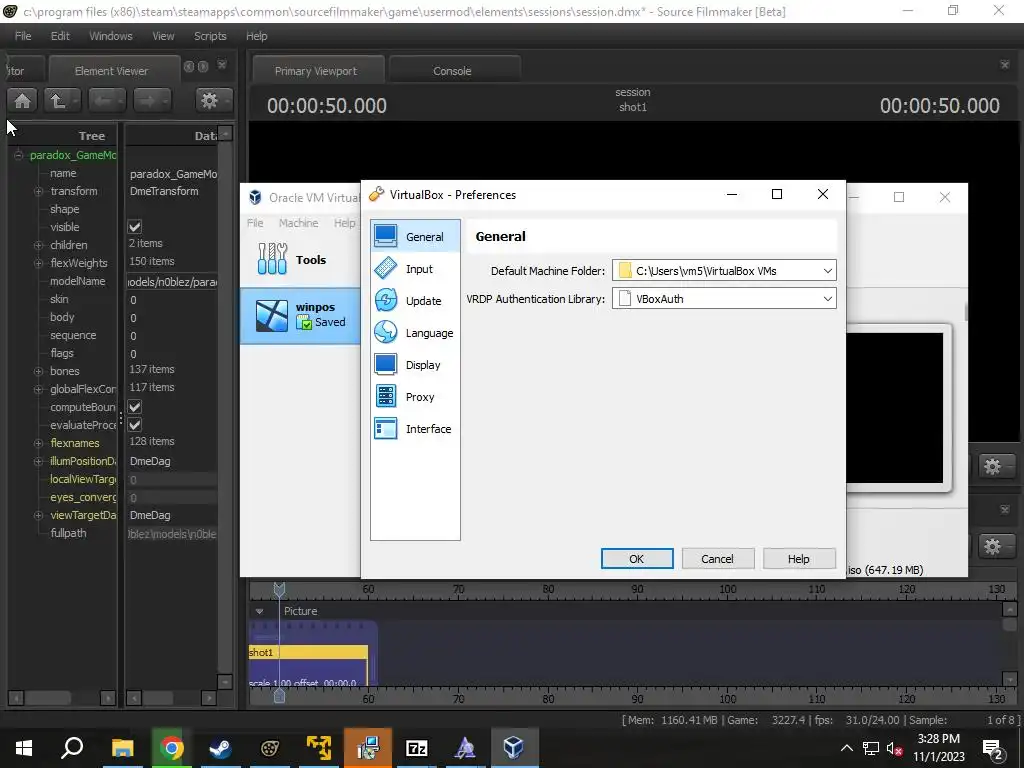Image resolution: width=1024 pixels, height=768 pixels.
Task: Toggle the computeBounds checkbox
Action: pyautogui.click(x=135, y=406)
